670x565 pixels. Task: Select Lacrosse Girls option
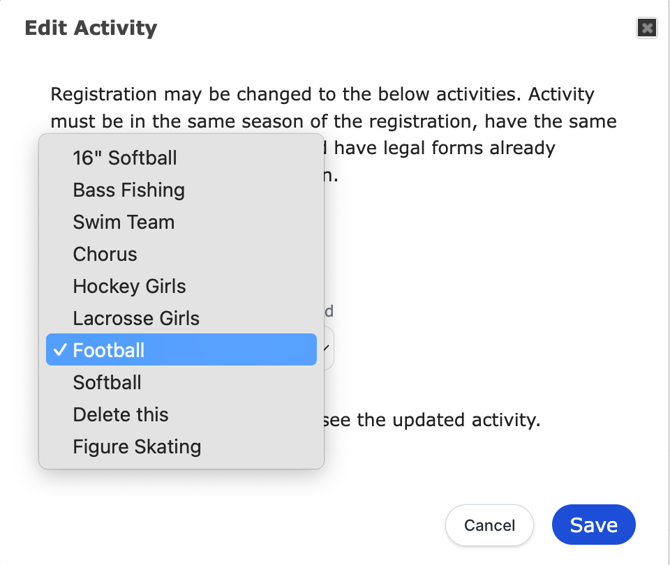(x=181, y=318)
